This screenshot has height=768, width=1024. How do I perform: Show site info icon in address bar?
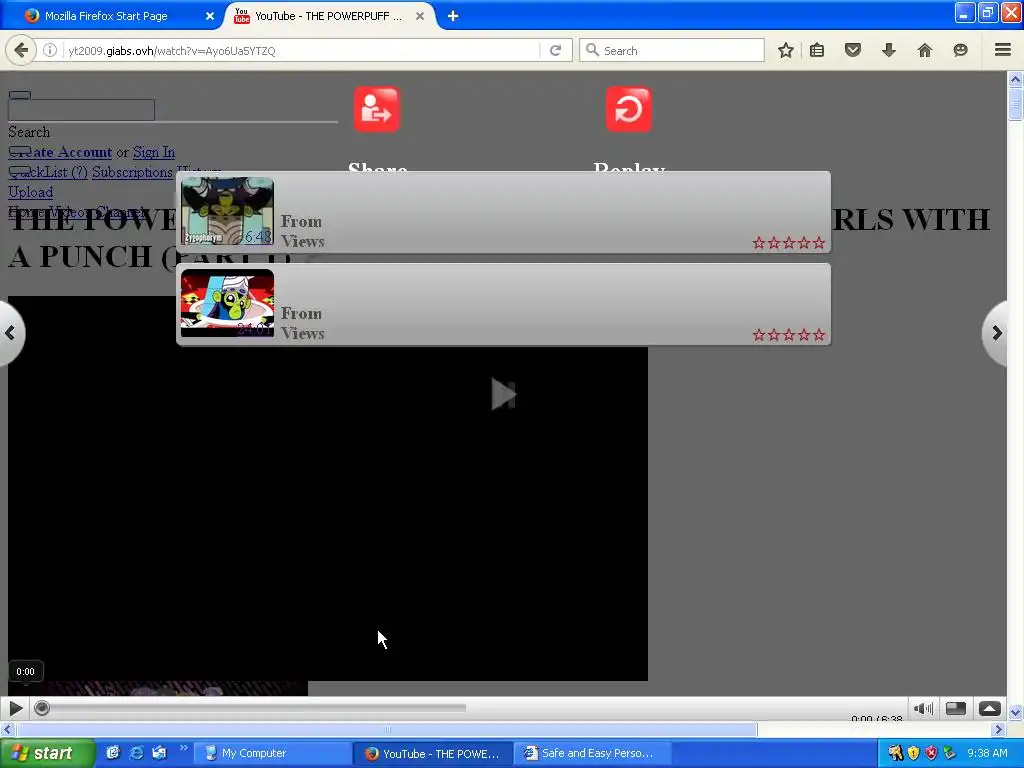point(50,50)
